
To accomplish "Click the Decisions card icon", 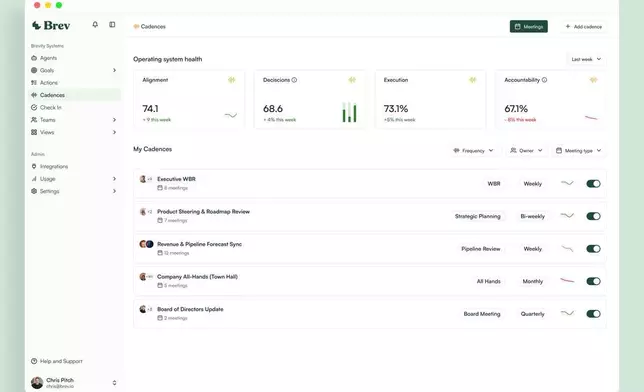I will 352,80.
